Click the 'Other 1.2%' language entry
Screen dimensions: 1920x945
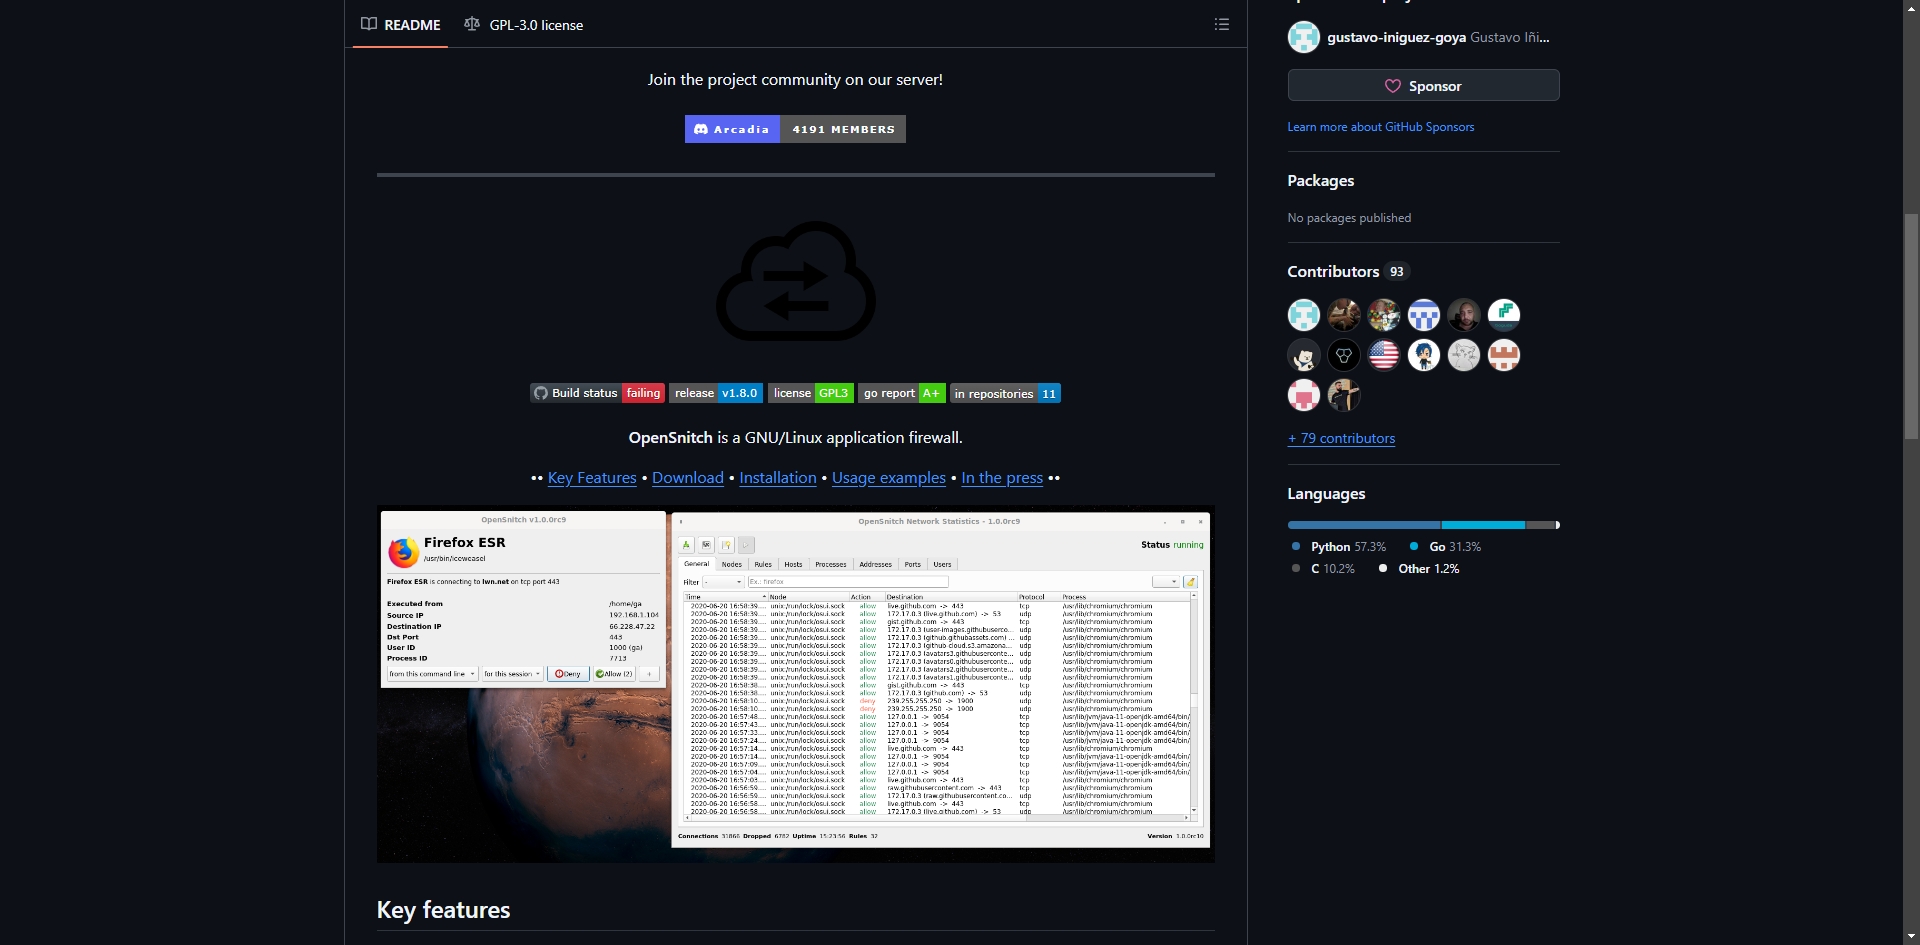[x=1418, y=569]
